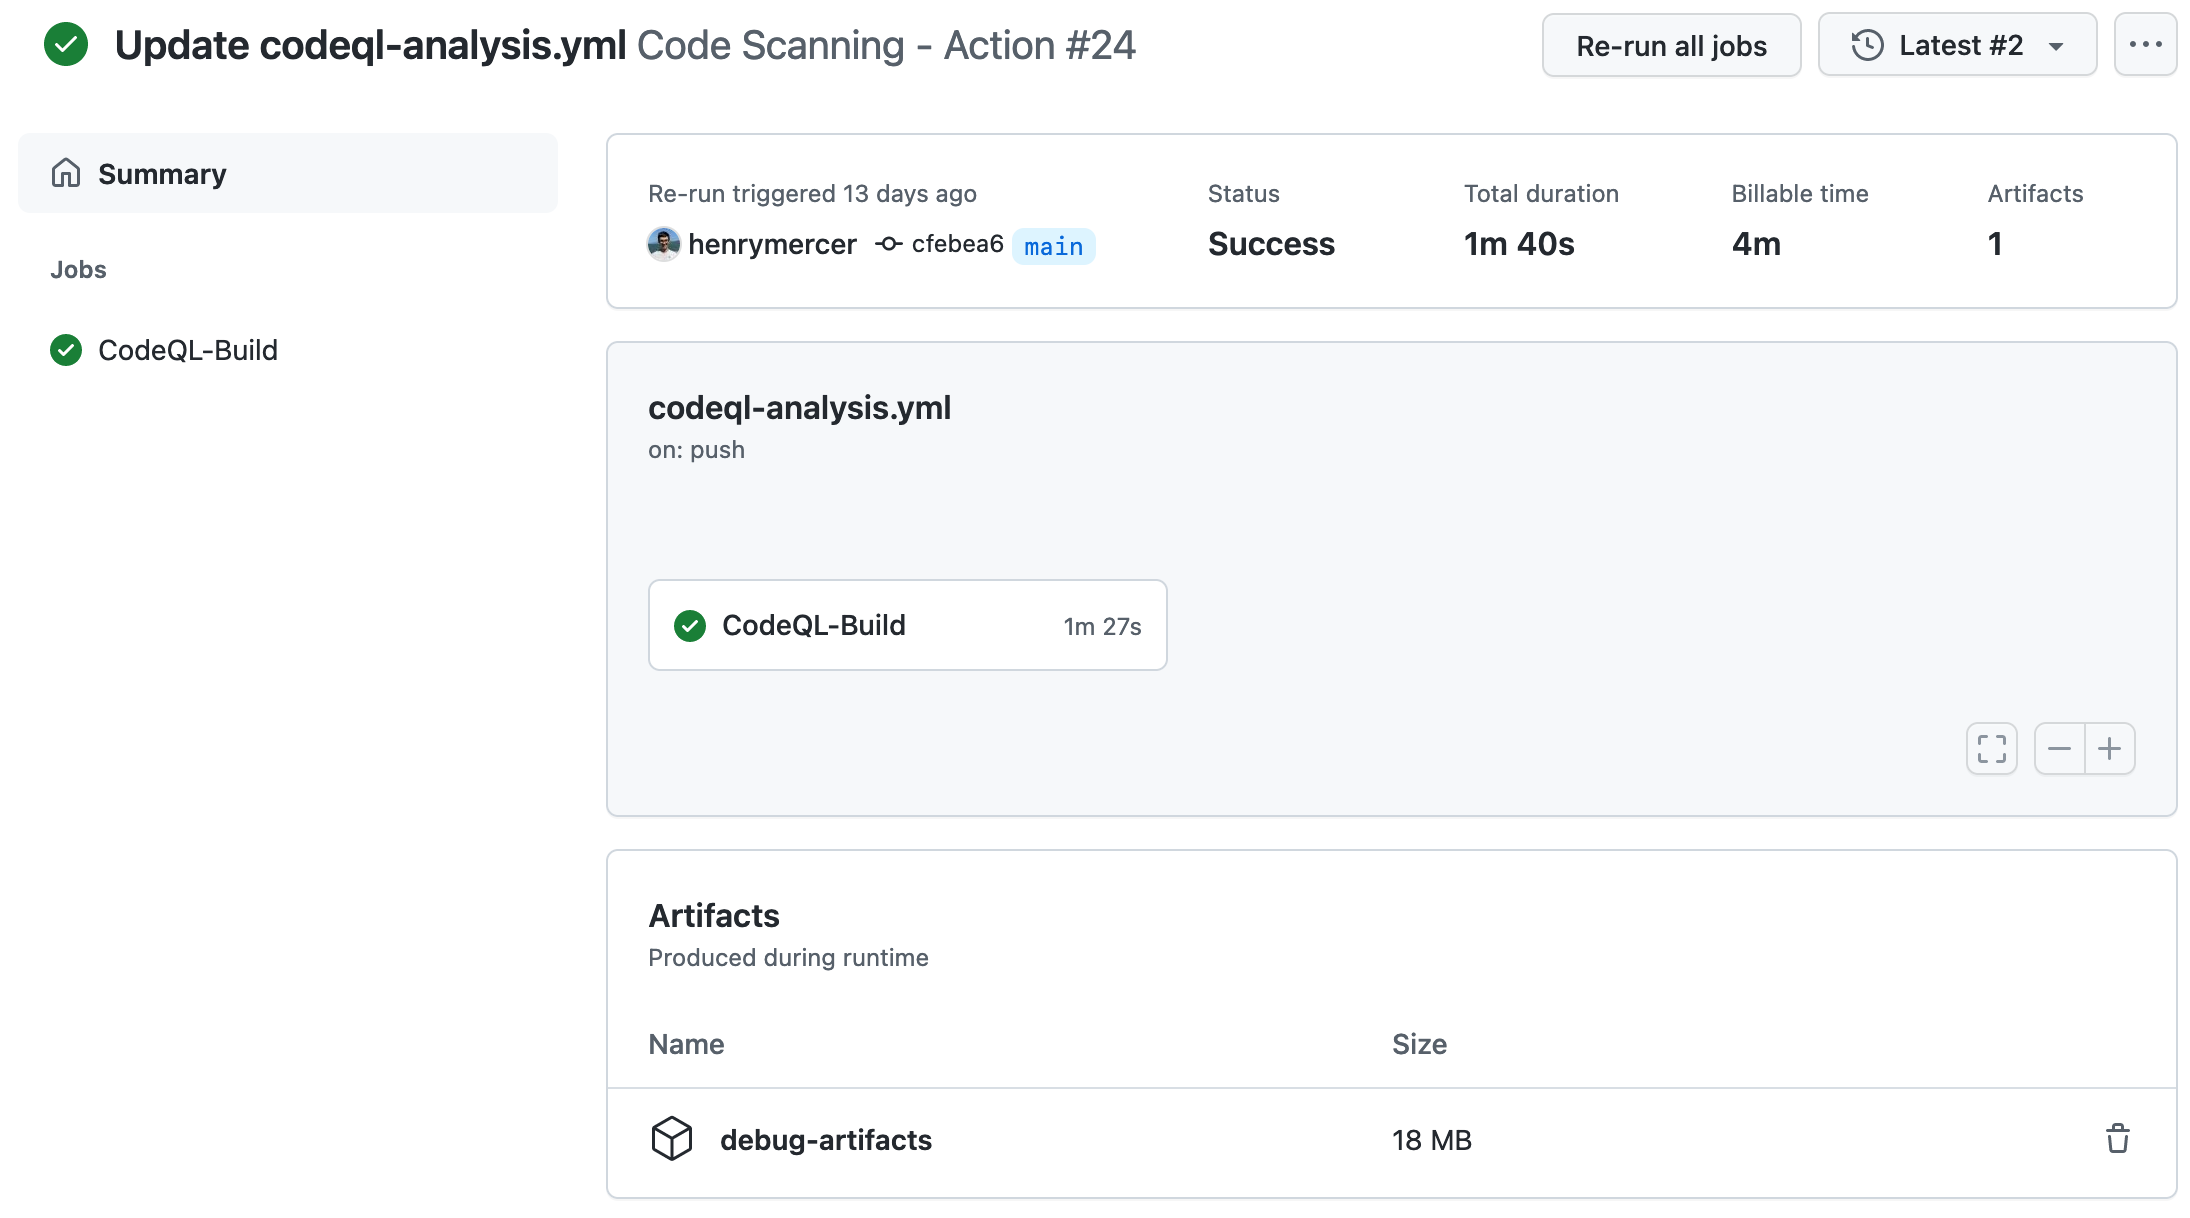Open the three-dot workflow options menu

[x=2145, y=45]
